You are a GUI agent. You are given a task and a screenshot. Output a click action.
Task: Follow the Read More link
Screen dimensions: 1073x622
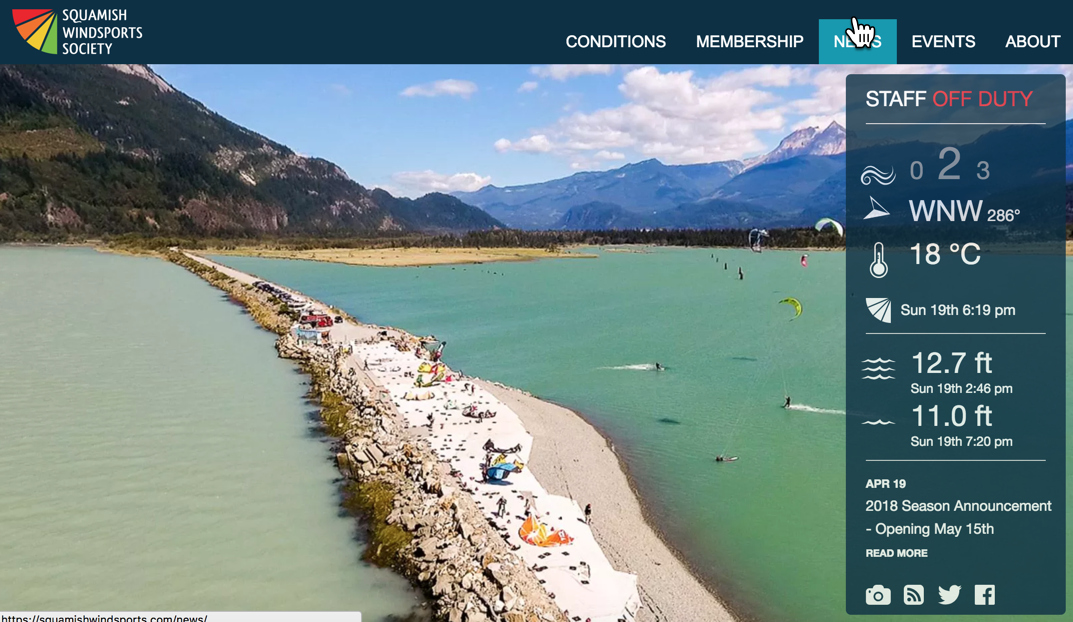click(x=896, y=553)
